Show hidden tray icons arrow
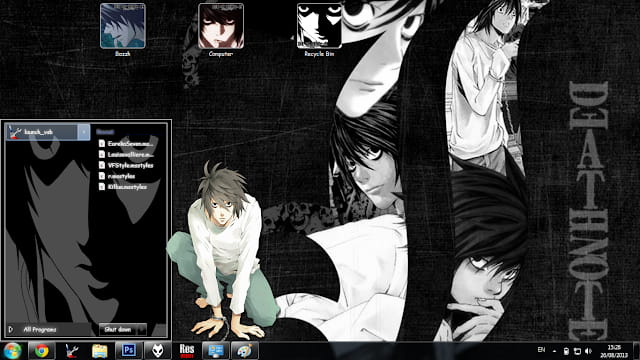The width and height of the screenshot is (640, 360). [554, 351]
